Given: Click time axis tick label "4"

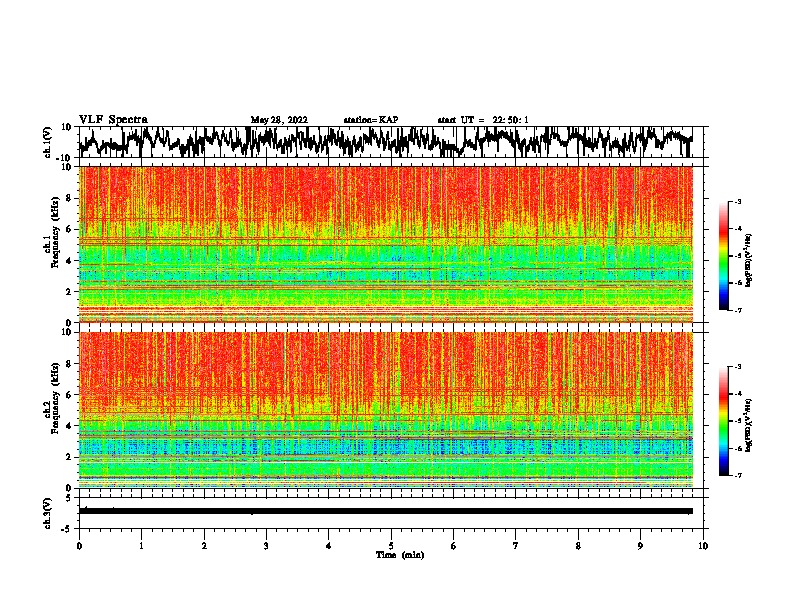Looking at the screenshot, I should 329,546.
